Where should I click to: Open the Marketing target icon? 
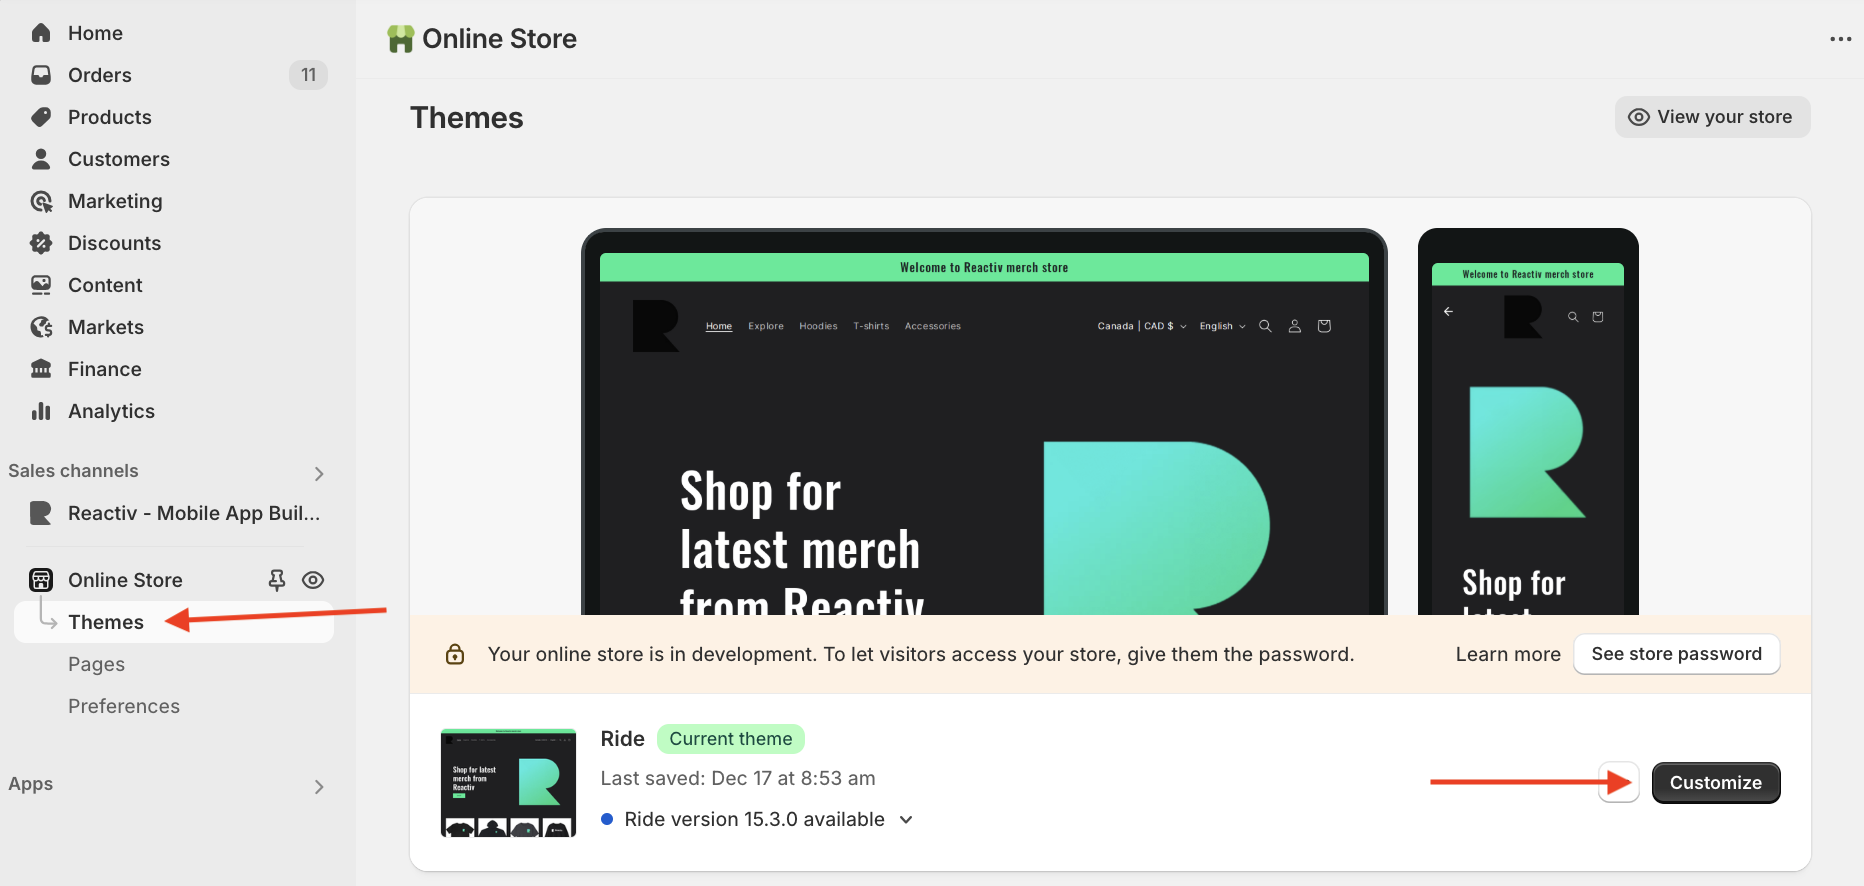point(41,201)
